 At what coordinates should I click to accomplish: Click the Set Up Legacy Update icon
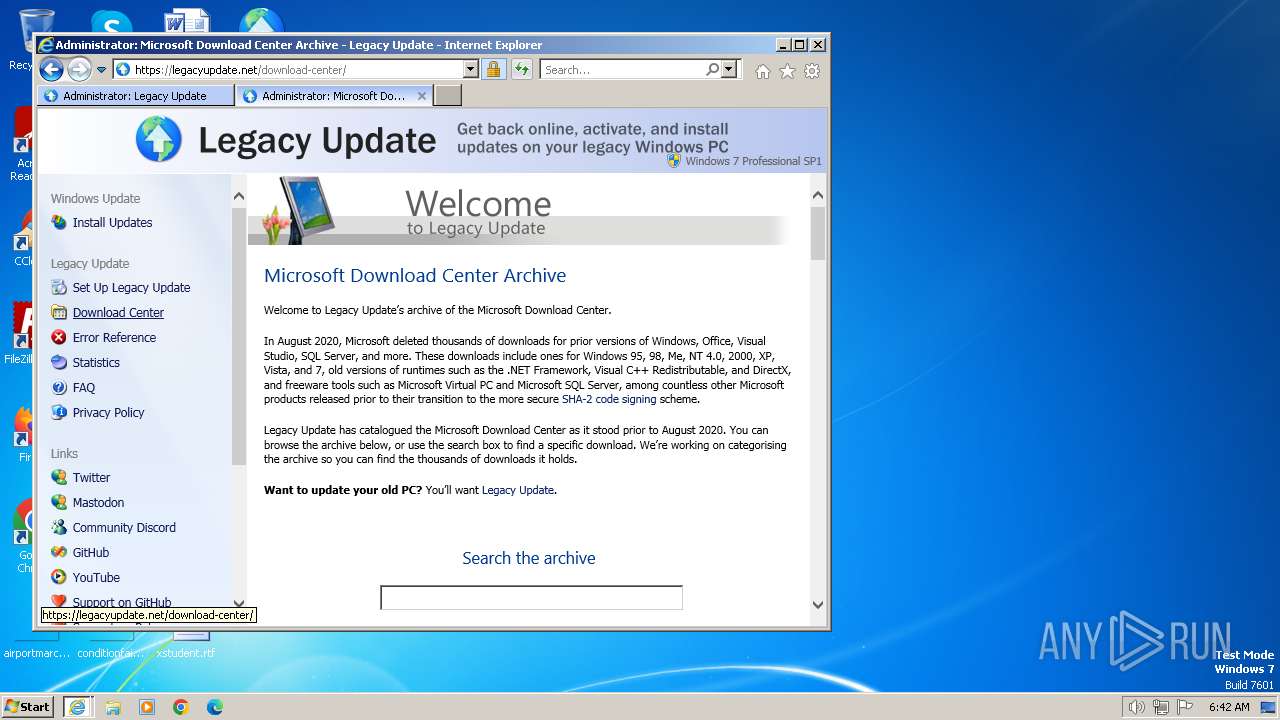pyautogui.click(x=59, y=287)
